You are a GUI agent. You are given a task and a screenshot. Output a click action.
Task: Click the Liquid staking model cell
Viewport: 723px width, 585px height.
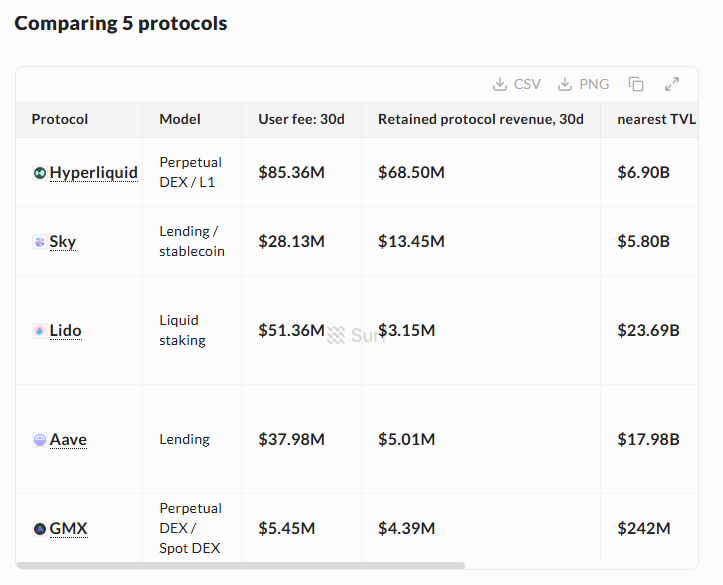coord(192,331)
